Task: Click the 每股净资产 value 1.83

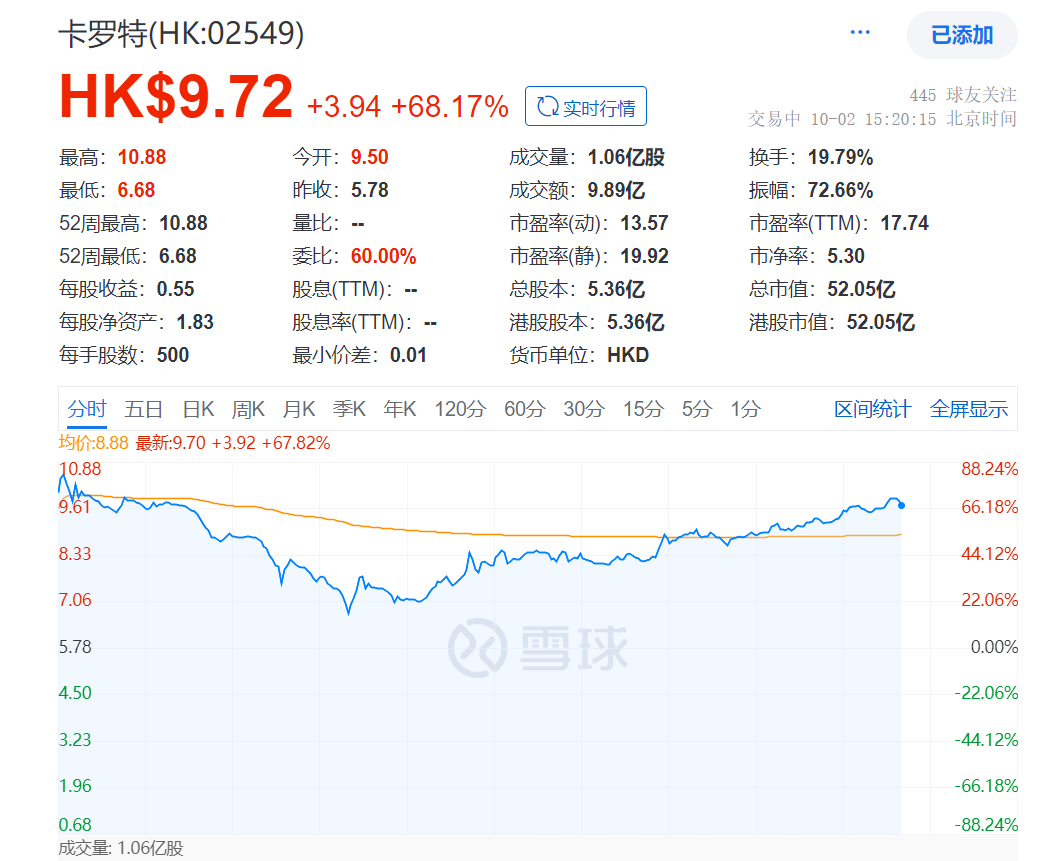Action: click(x=195, y=322)
